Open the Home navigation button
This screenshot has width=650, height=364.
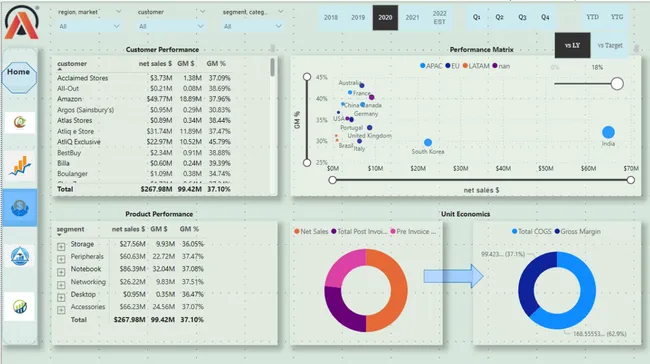click(19, 77)
